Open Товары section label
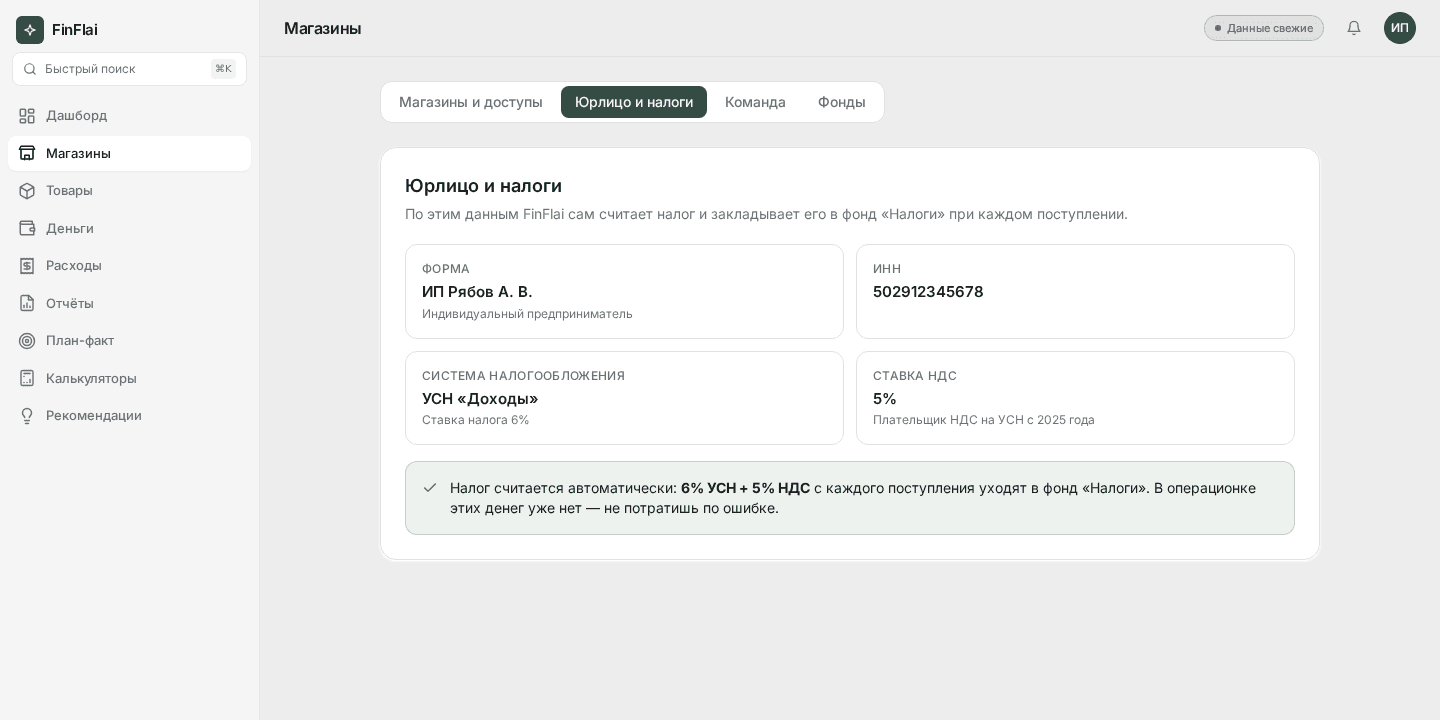Image resolution: width=1440 pixels, height=720 pixels. (x=69, y=190)
